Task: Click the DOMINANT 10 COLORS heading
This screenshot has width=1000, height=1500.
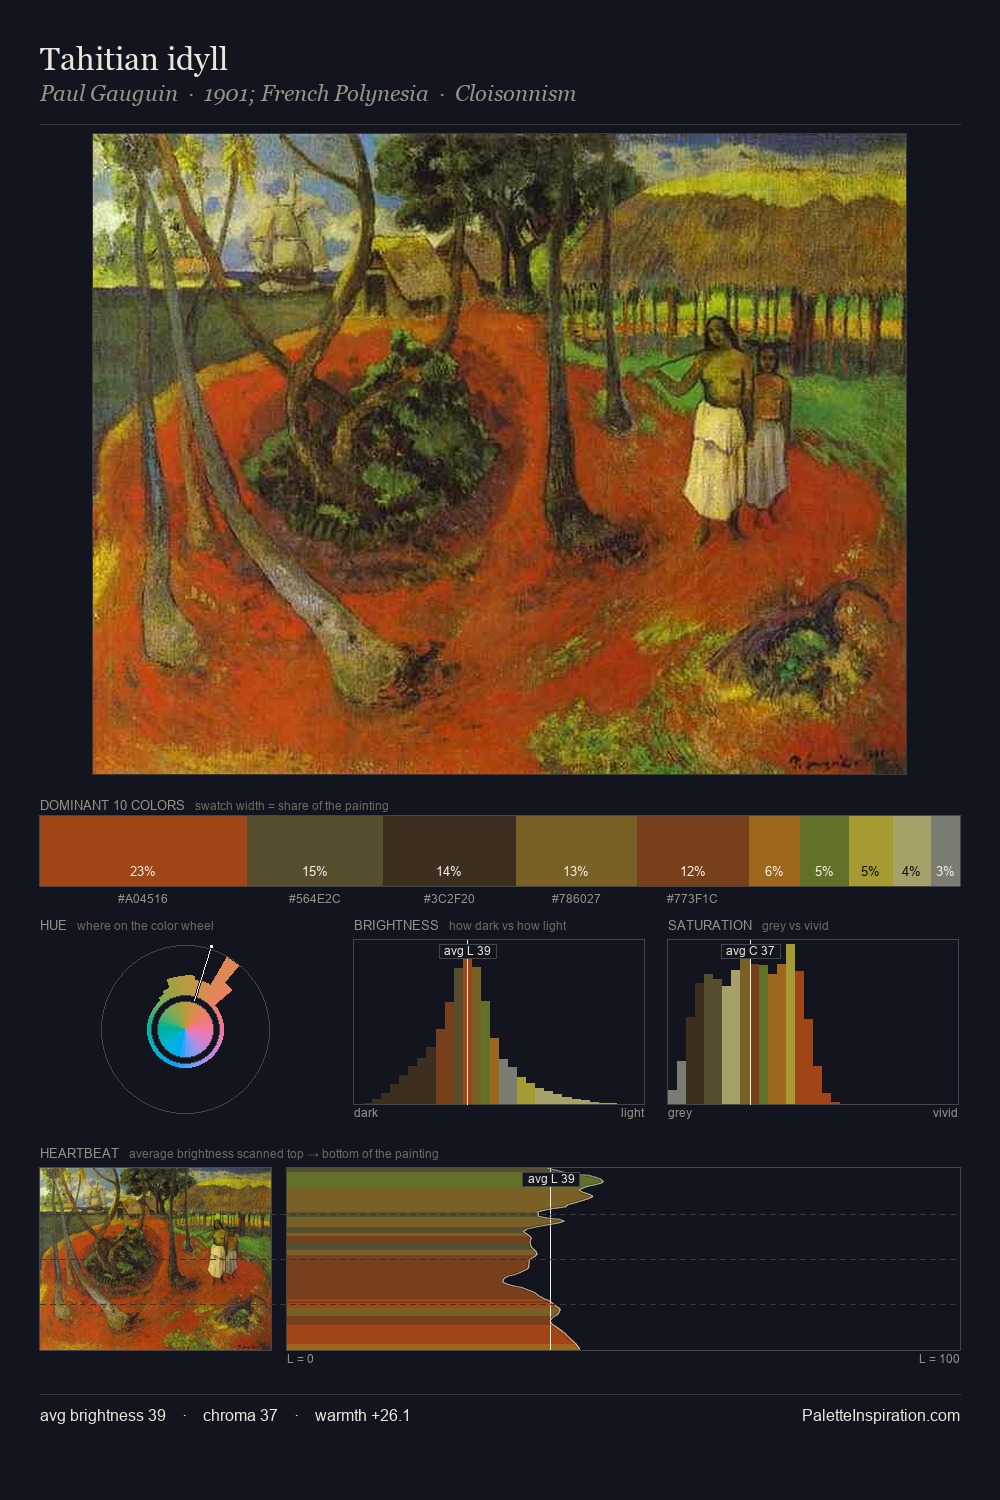Action: point(112,805)
